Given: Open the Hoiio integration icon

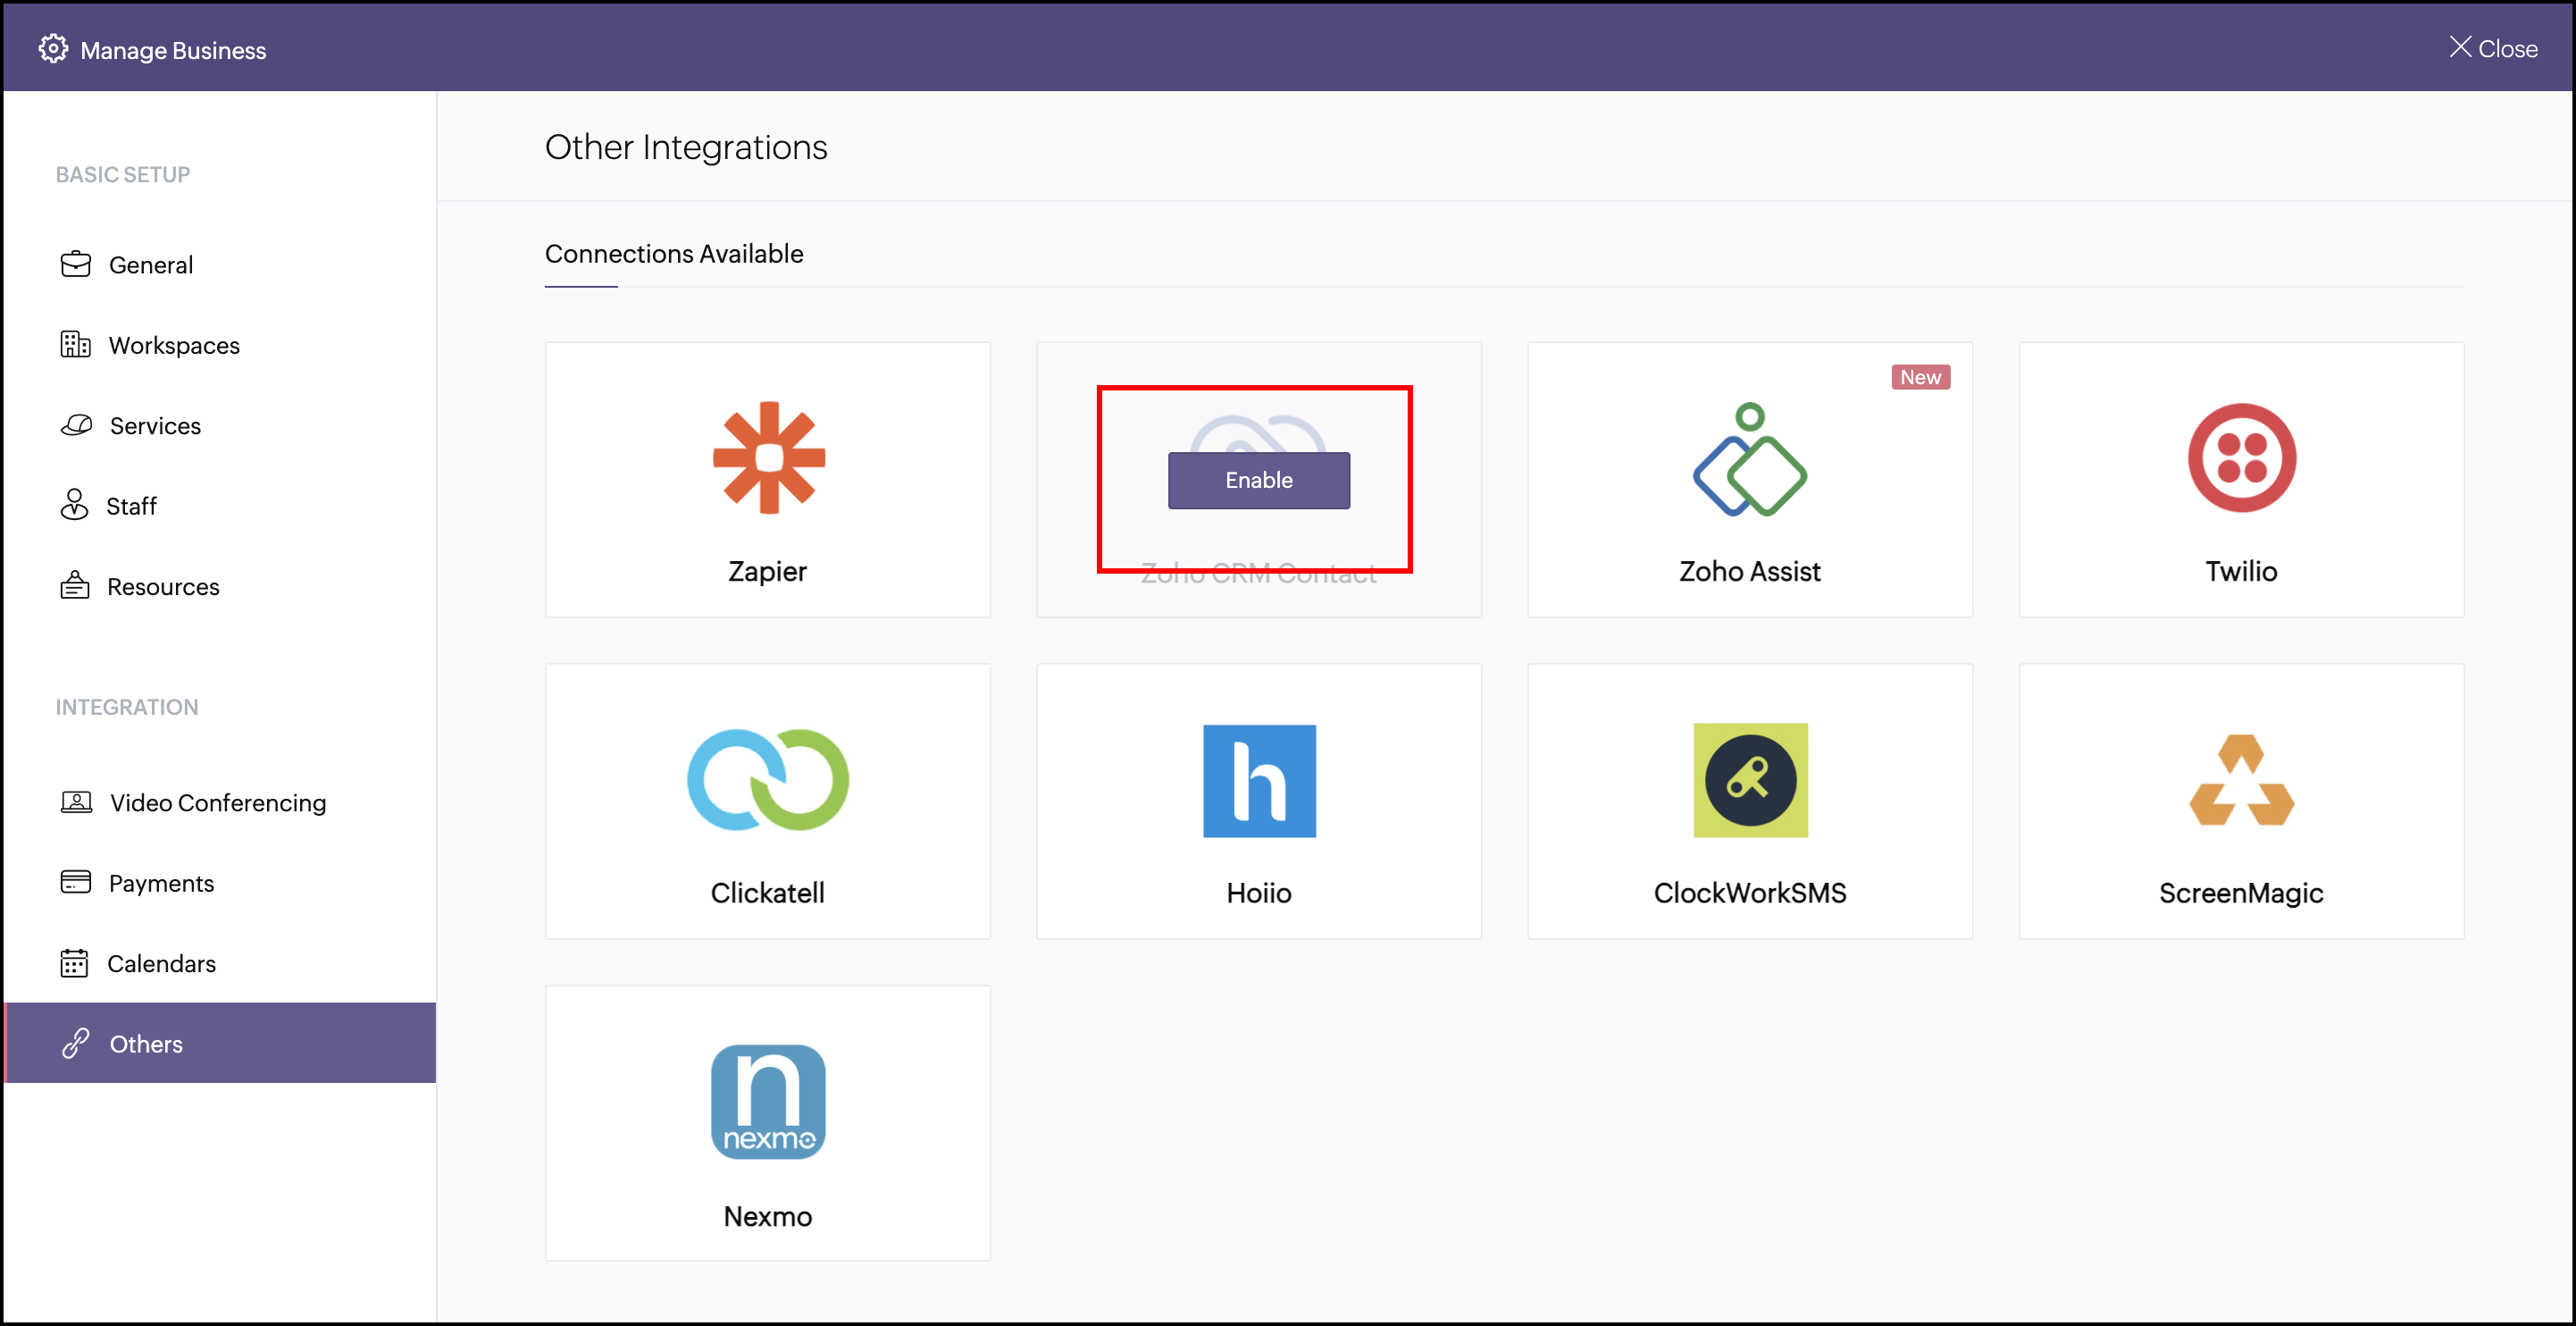Looking at the screenshot, I should tap(1259, 781).
